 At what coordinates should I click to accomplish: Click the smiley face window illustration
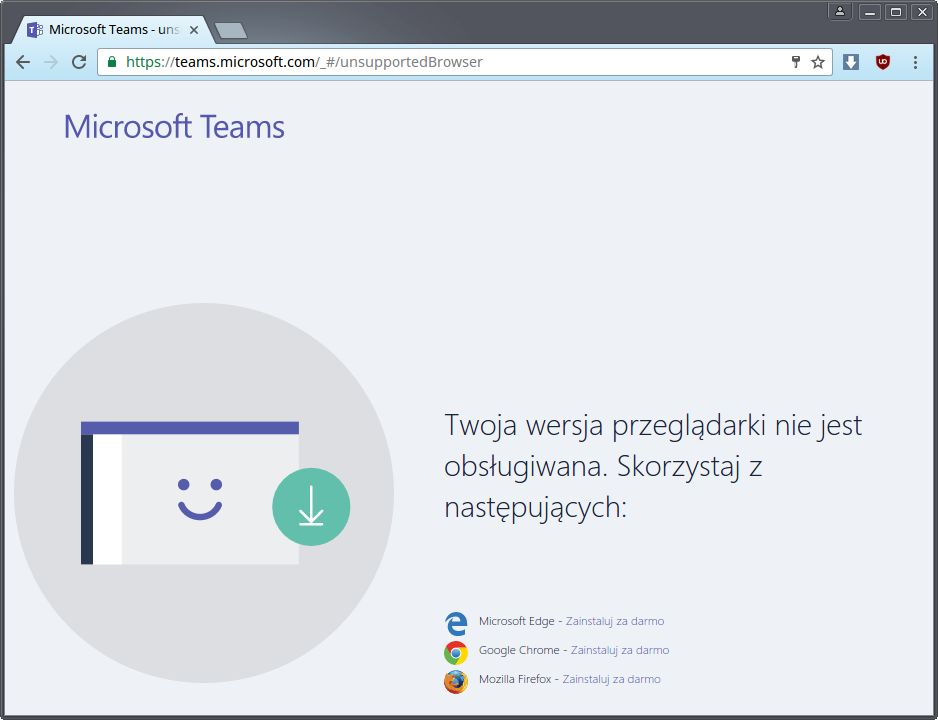pyautogui.click(x=190, y=493)
